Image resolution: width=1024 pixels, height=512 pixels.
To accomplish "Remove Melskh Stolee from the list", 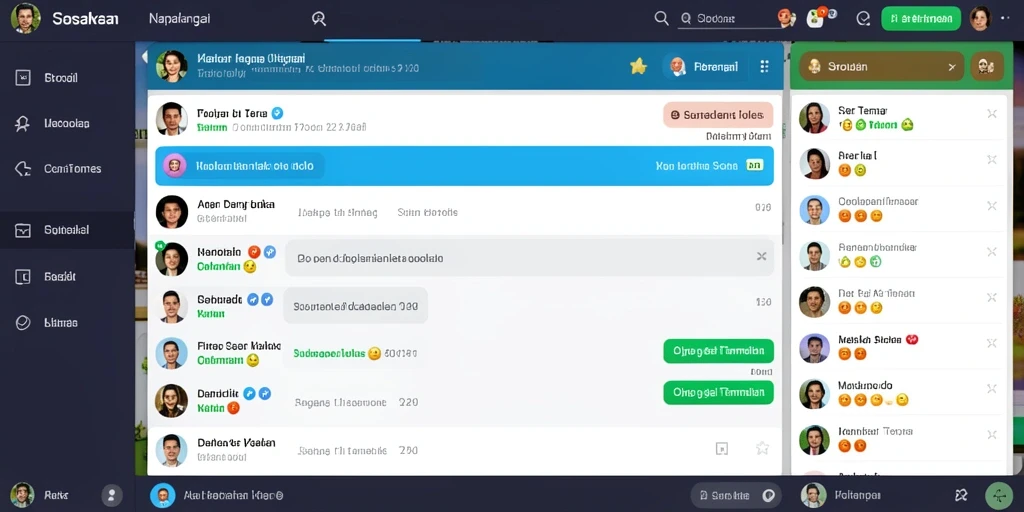I will click(991, 344).
